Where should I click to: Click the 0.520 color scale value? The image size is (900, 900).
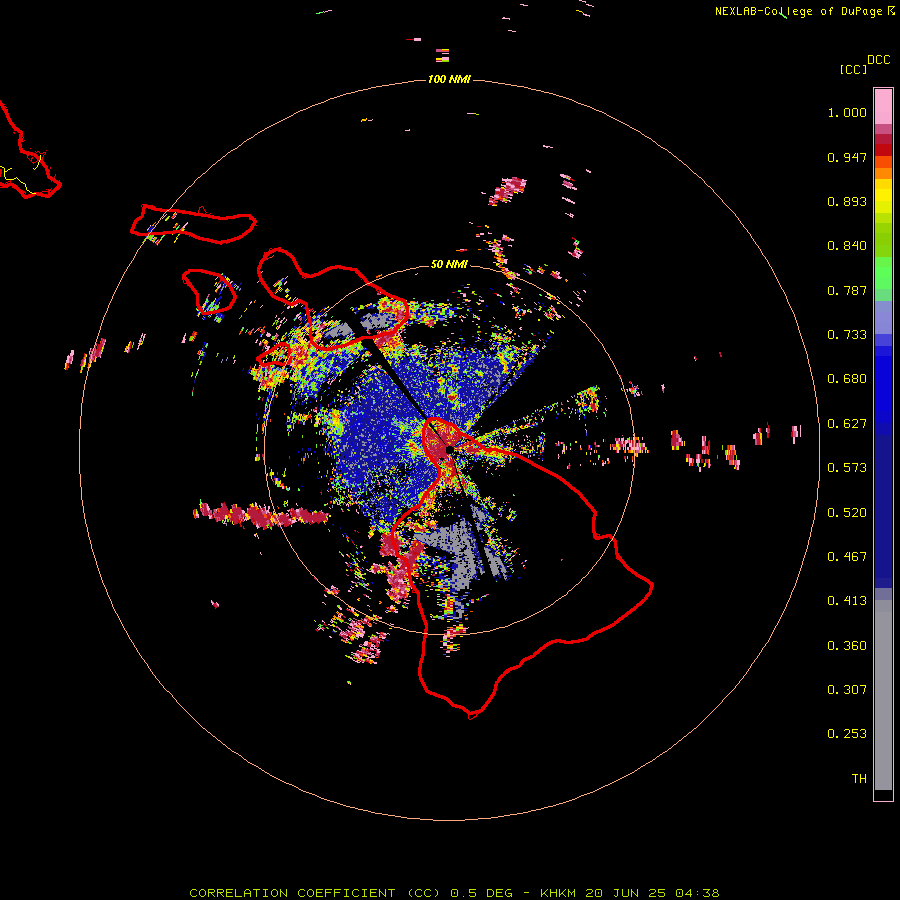pyautogui.click(x=847, y=513)
